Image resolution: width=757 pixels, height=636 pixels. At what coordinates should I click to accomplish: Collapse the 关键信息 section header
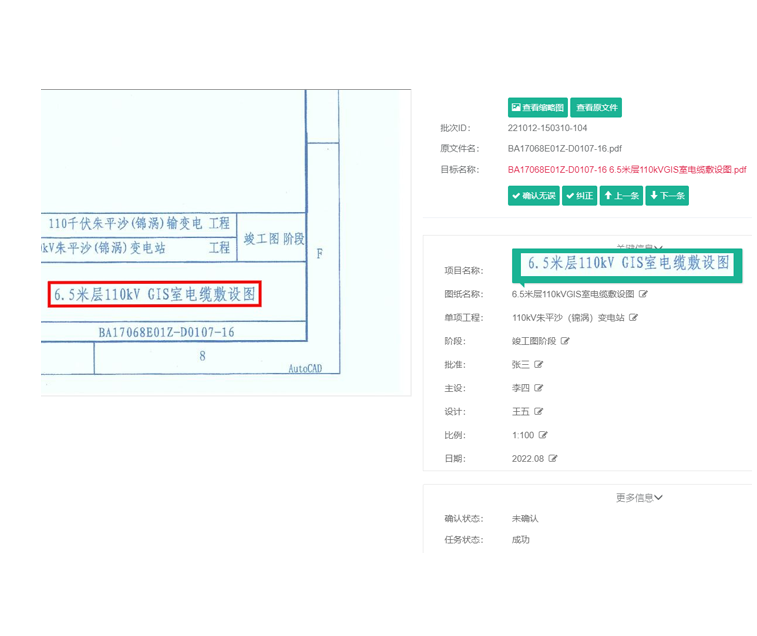(x=639, y=246)
